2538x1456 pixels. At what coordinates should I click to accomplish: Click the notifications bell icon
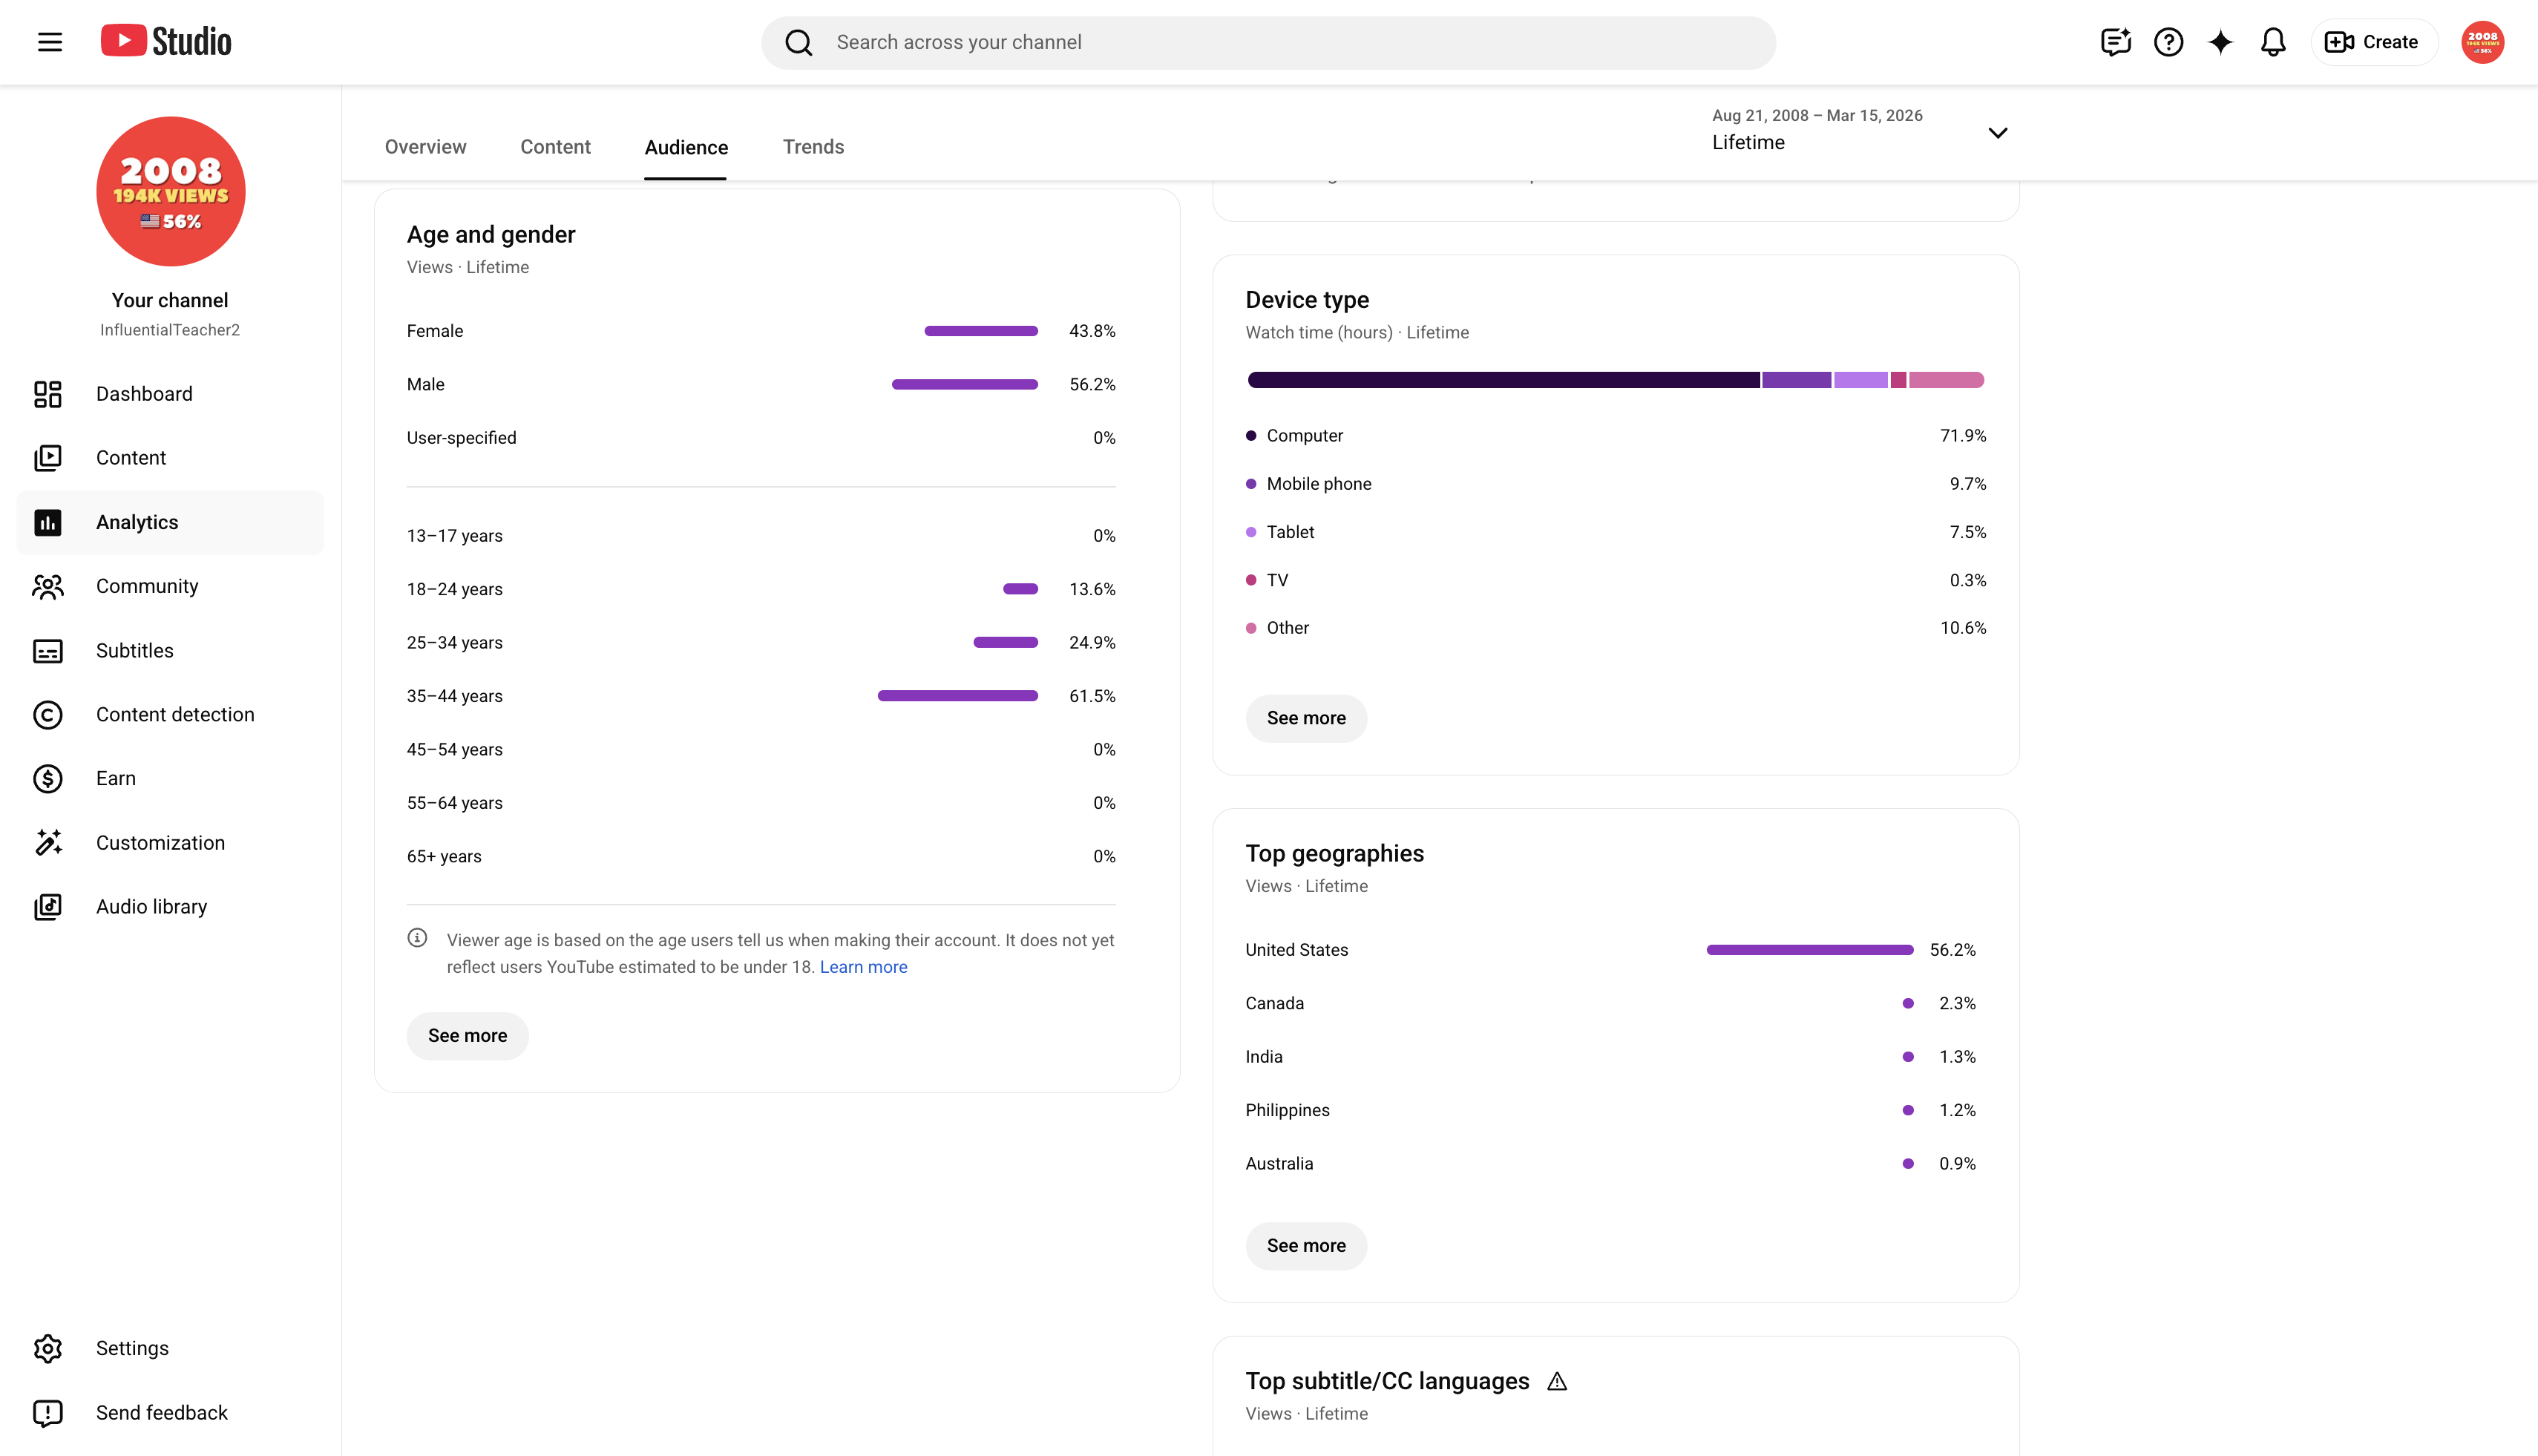[x=2273, y=42]
